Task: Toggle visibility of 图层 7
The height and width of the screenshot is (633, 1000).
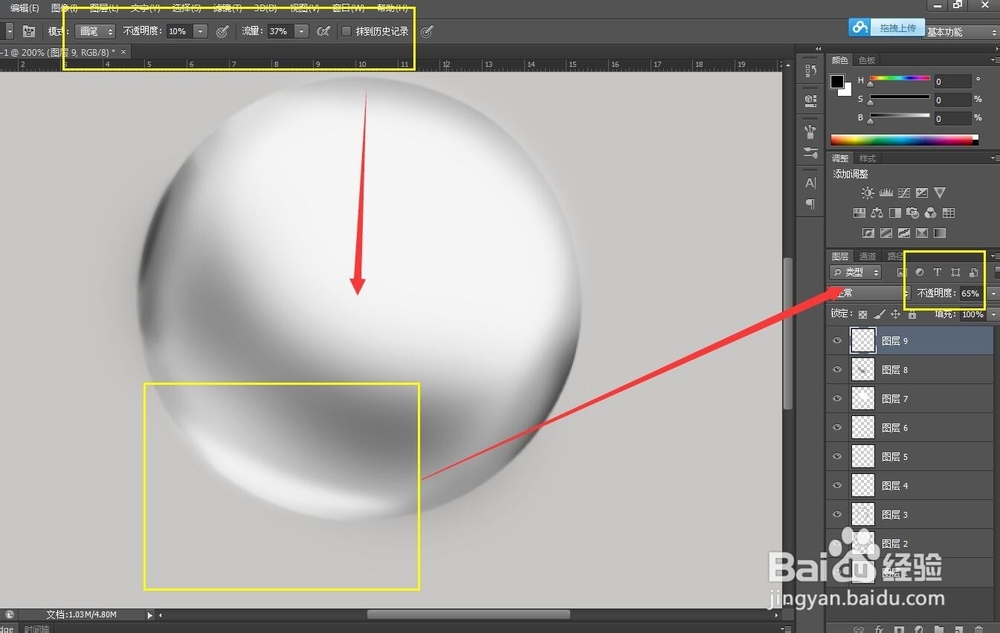Action: (x=837, y=398)
